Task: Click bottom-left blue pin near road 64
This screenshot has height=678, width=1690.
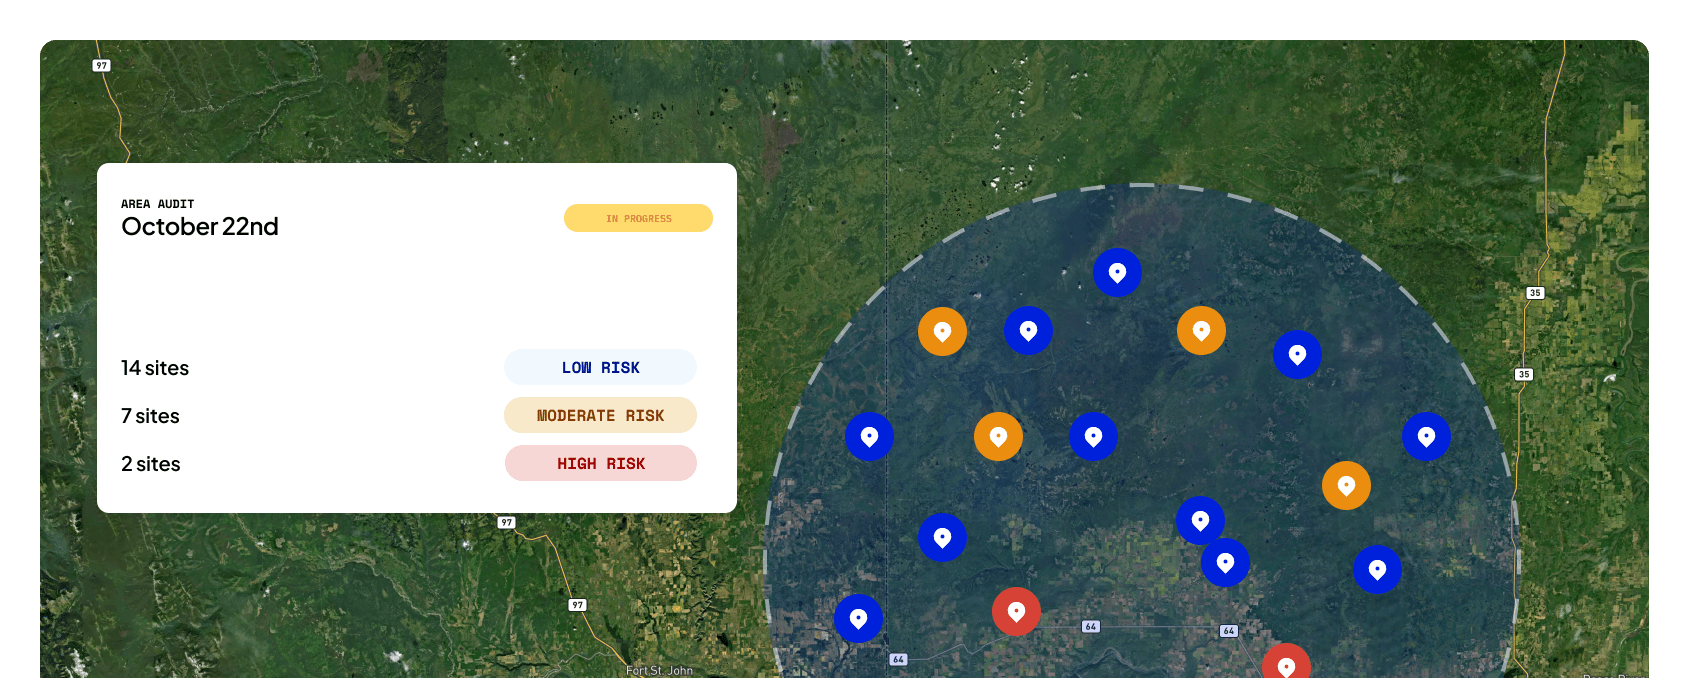Action: coord(858,619)
